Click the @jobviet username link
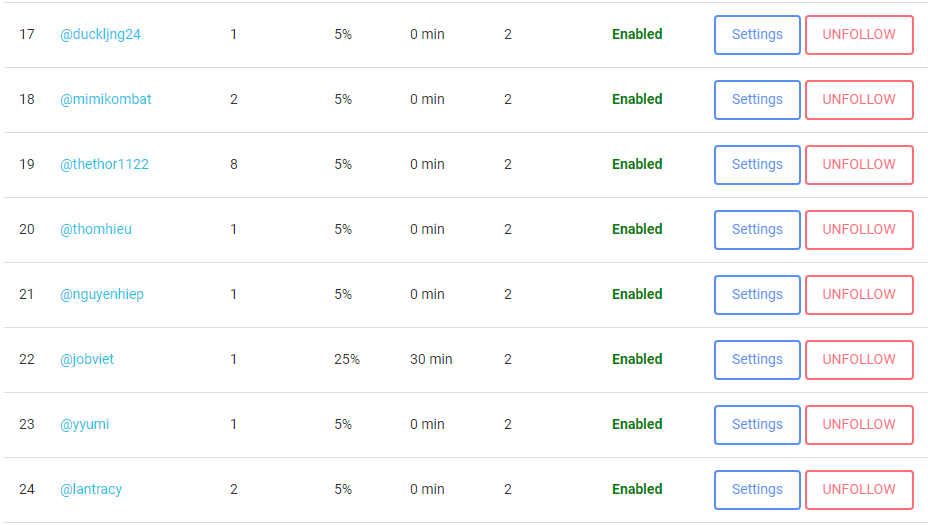This screenshot has width=928, height=525. (87, 359)
